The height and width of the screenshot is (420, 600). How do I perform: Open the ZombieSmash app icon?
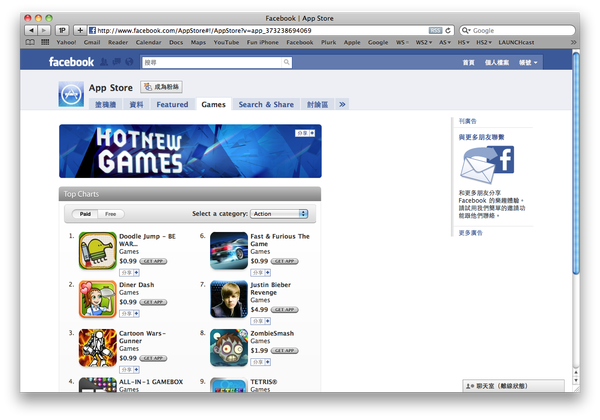coord(229,348)
